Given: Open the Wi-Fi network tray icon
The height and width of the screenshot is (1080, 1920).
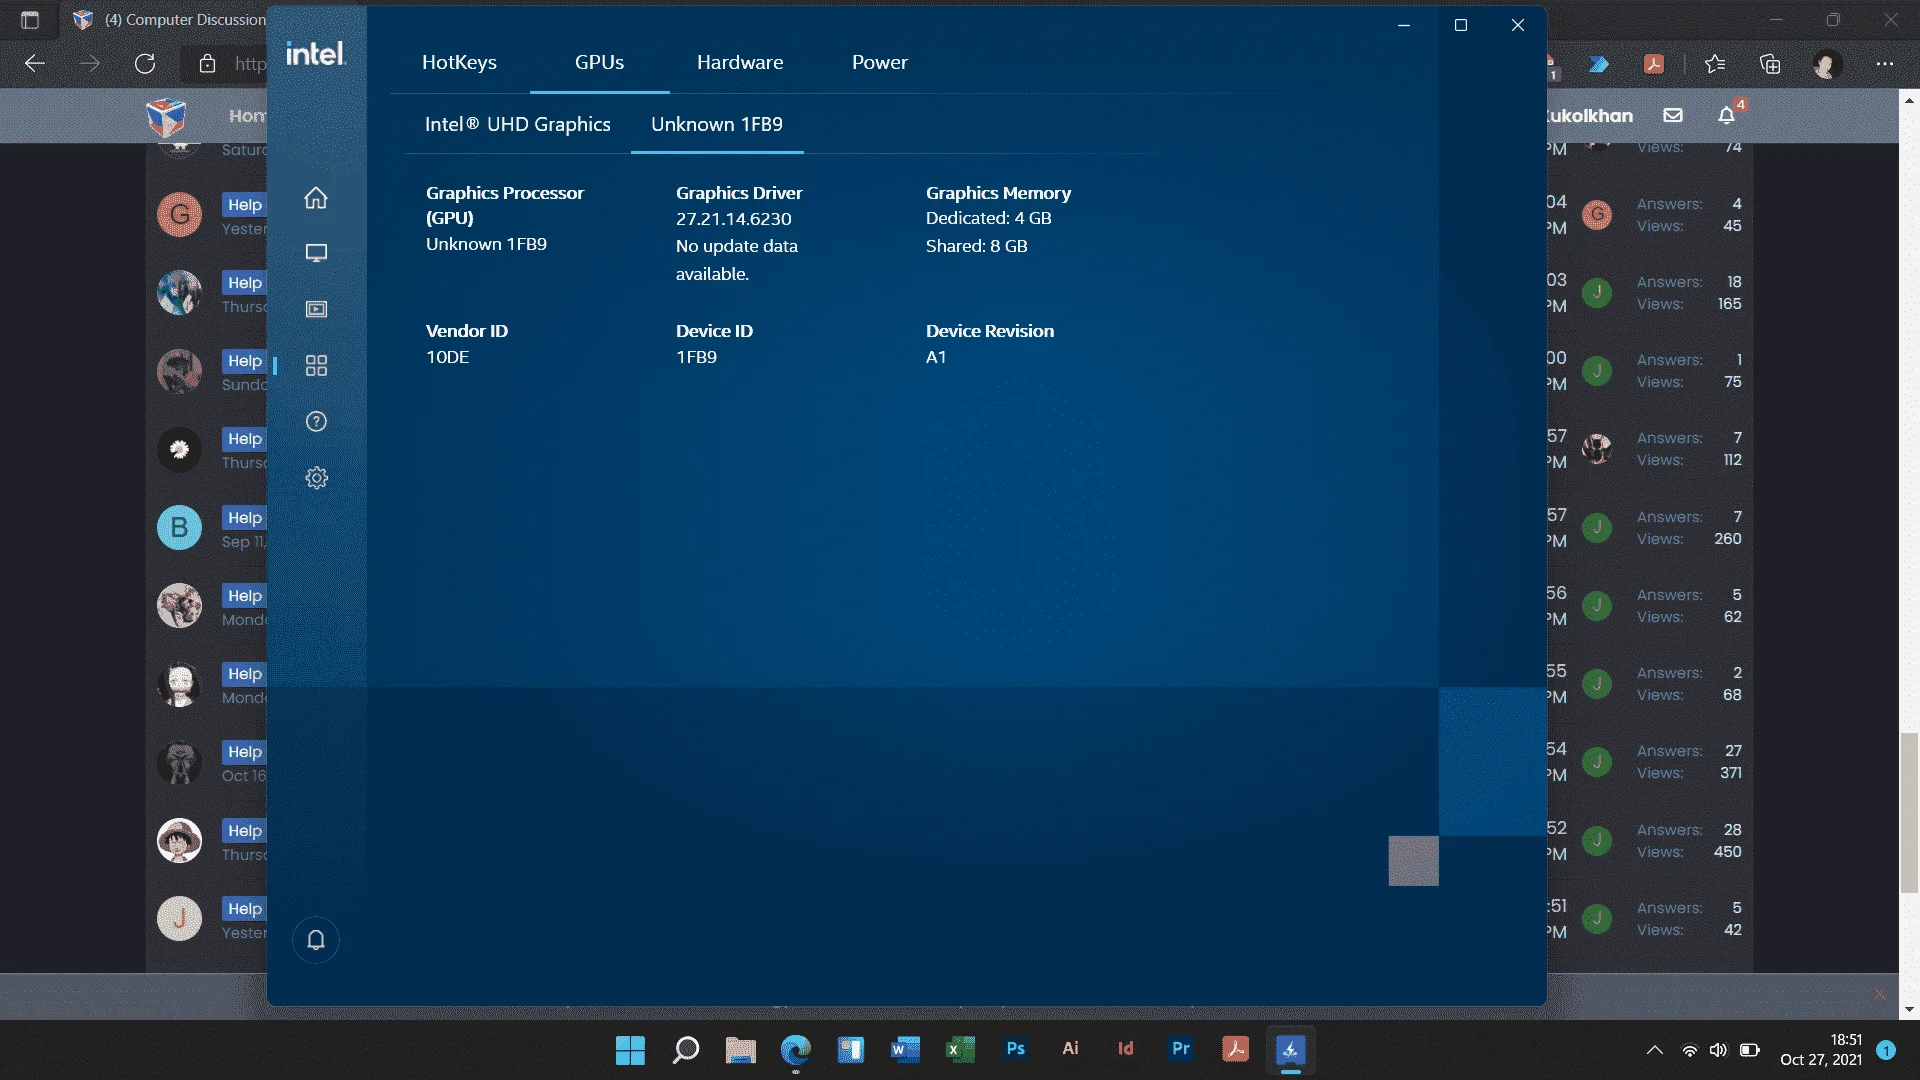Looking at the screenshot, I should (x=1689, y=1050).
